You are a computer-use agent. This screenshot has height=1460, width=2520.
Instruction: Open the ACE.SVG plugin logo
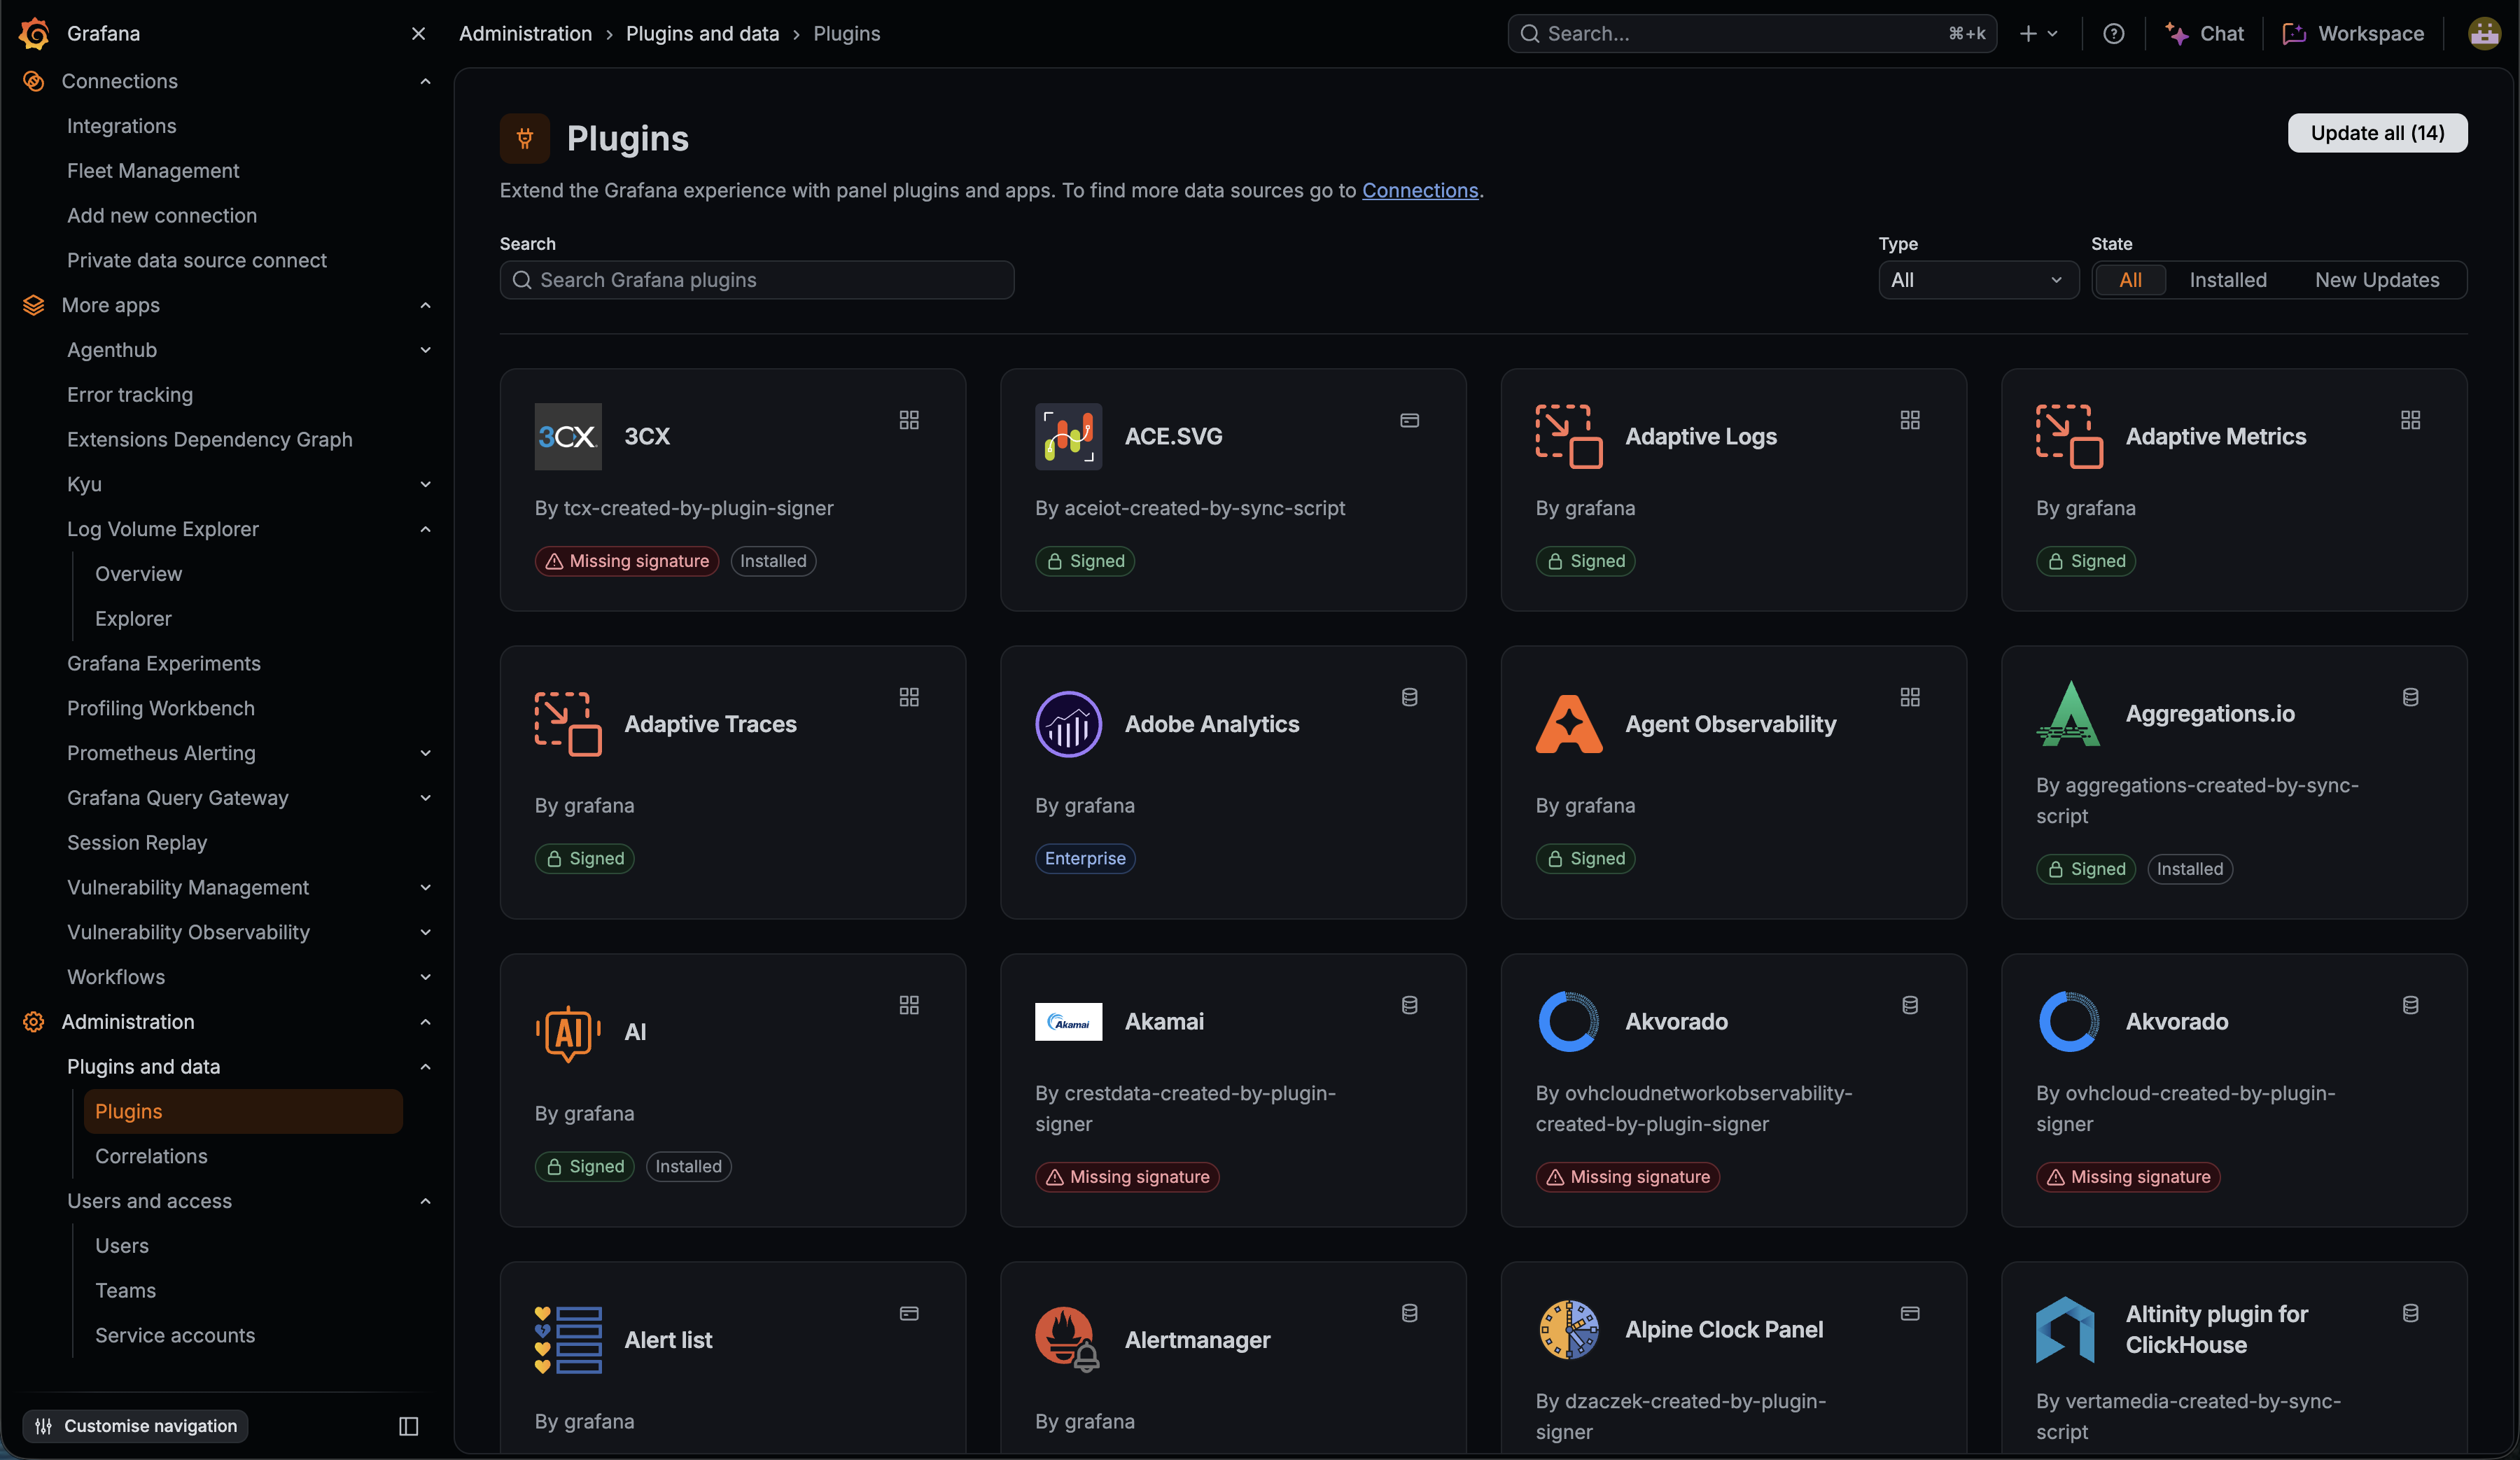pyautogui.click(x=1068, y=437)
